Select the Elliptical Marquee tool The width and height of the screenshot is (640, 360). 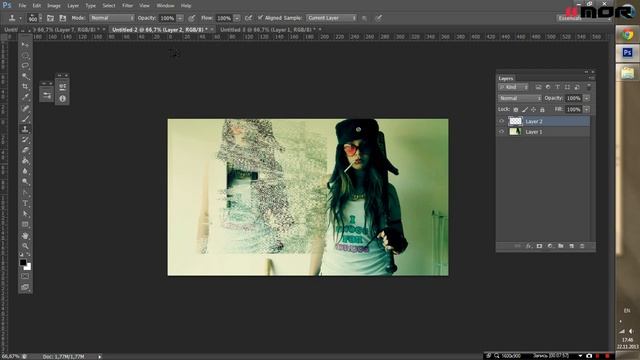[x=25, y=55]
